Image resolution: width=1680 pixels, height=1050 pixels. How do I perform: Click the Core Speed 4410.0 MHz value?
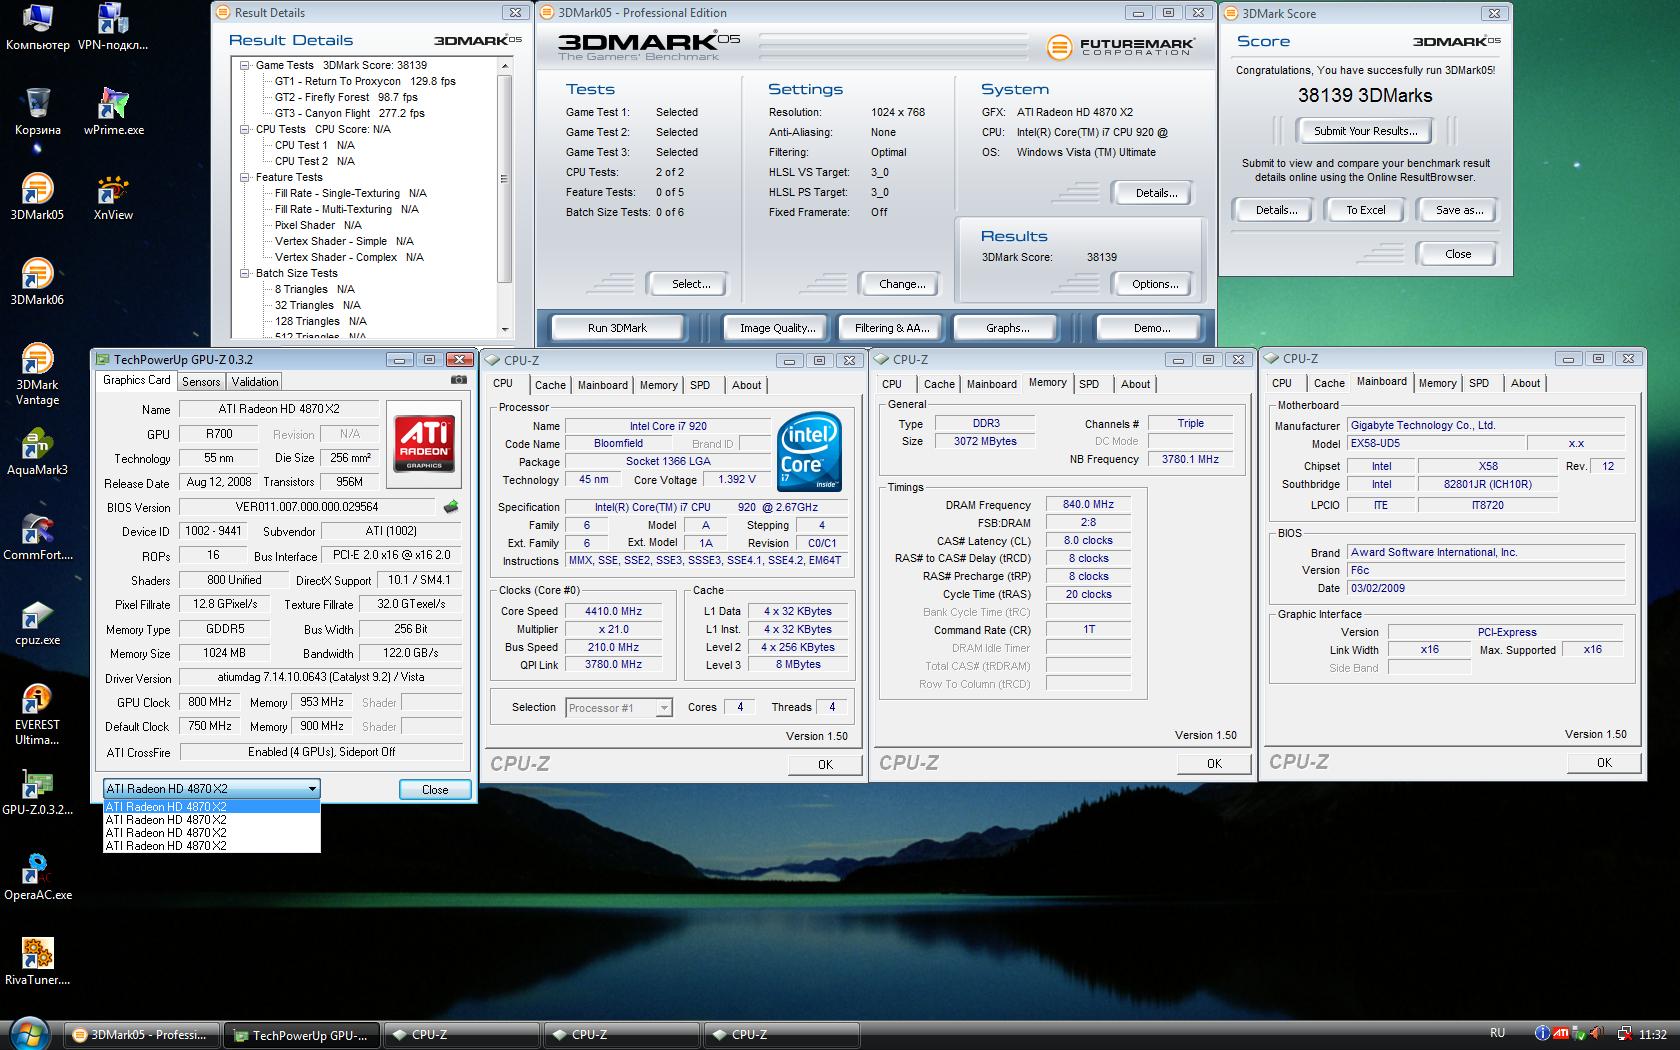(613, 611)
